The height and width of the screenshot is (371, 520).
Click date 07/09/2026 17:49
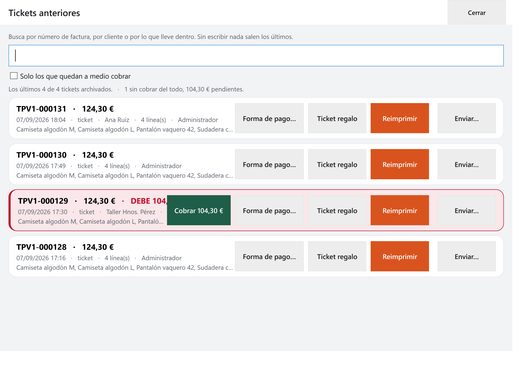(x=41, y=166)
